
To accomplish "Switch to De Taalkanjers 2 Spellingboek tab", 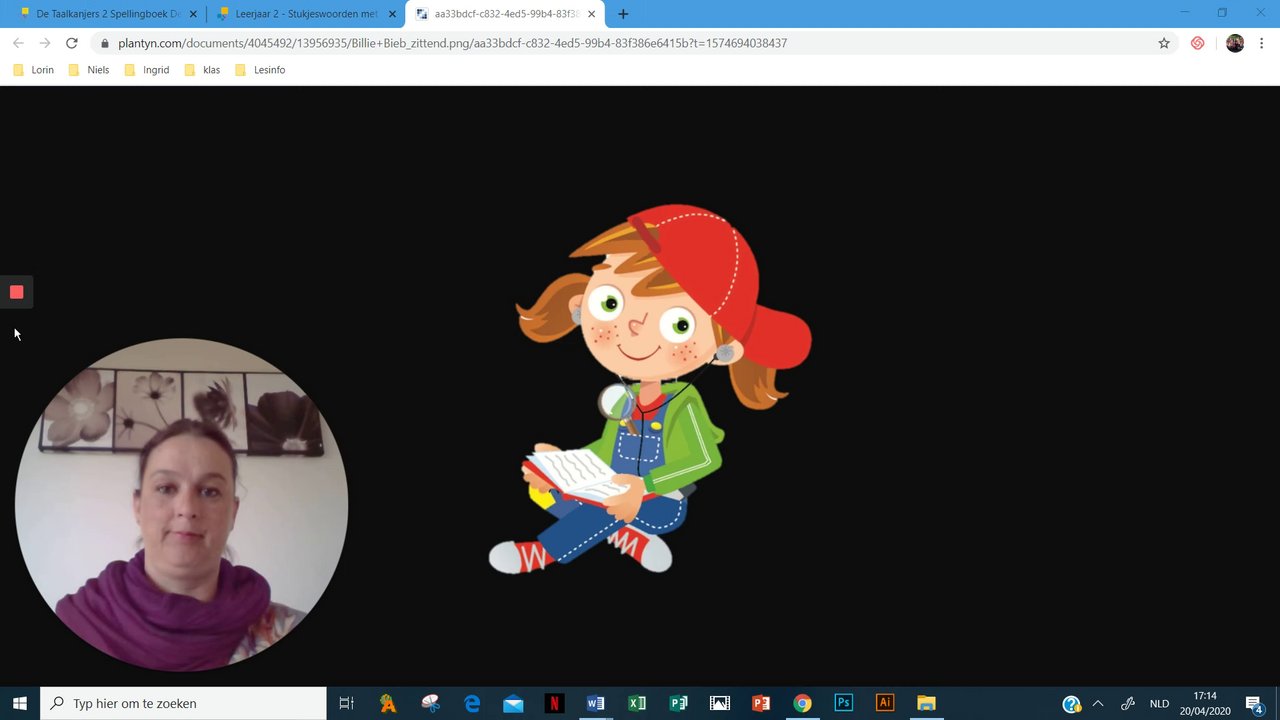I will tap(108, 14).
